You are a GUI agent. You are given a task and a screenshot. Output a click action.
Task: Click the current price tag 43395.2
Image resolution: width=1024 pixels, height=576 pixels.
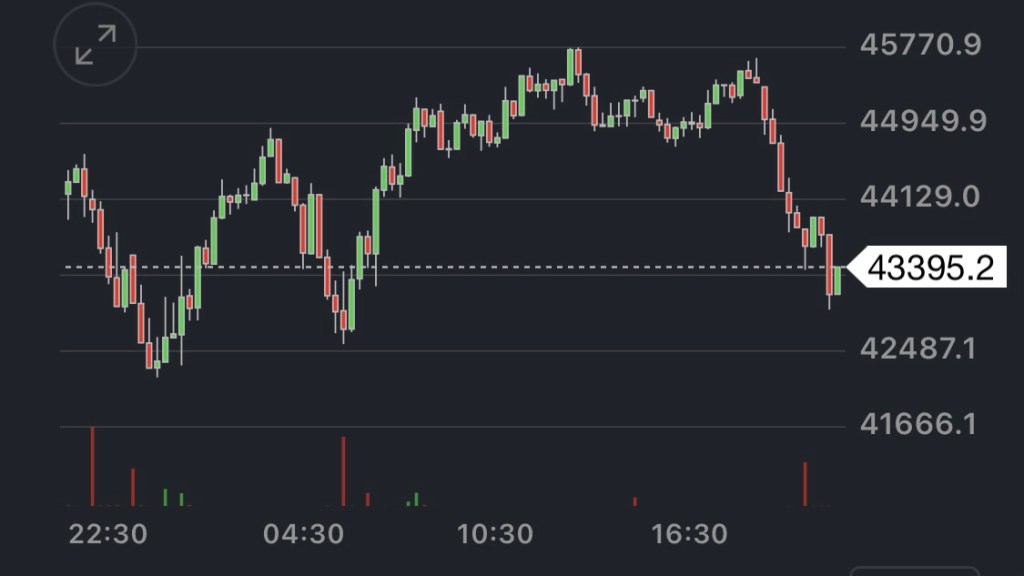pos(929,268)
